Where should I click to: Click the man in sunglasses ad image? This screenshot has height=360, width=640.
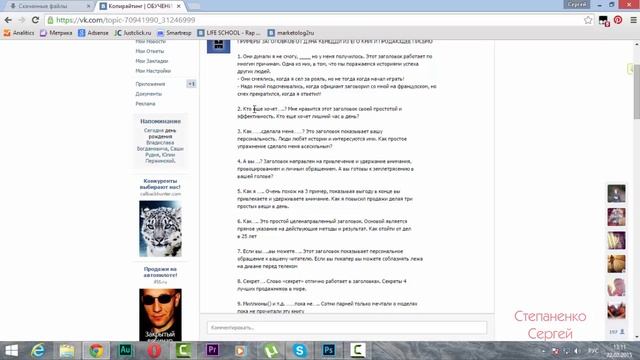point(160,315)
